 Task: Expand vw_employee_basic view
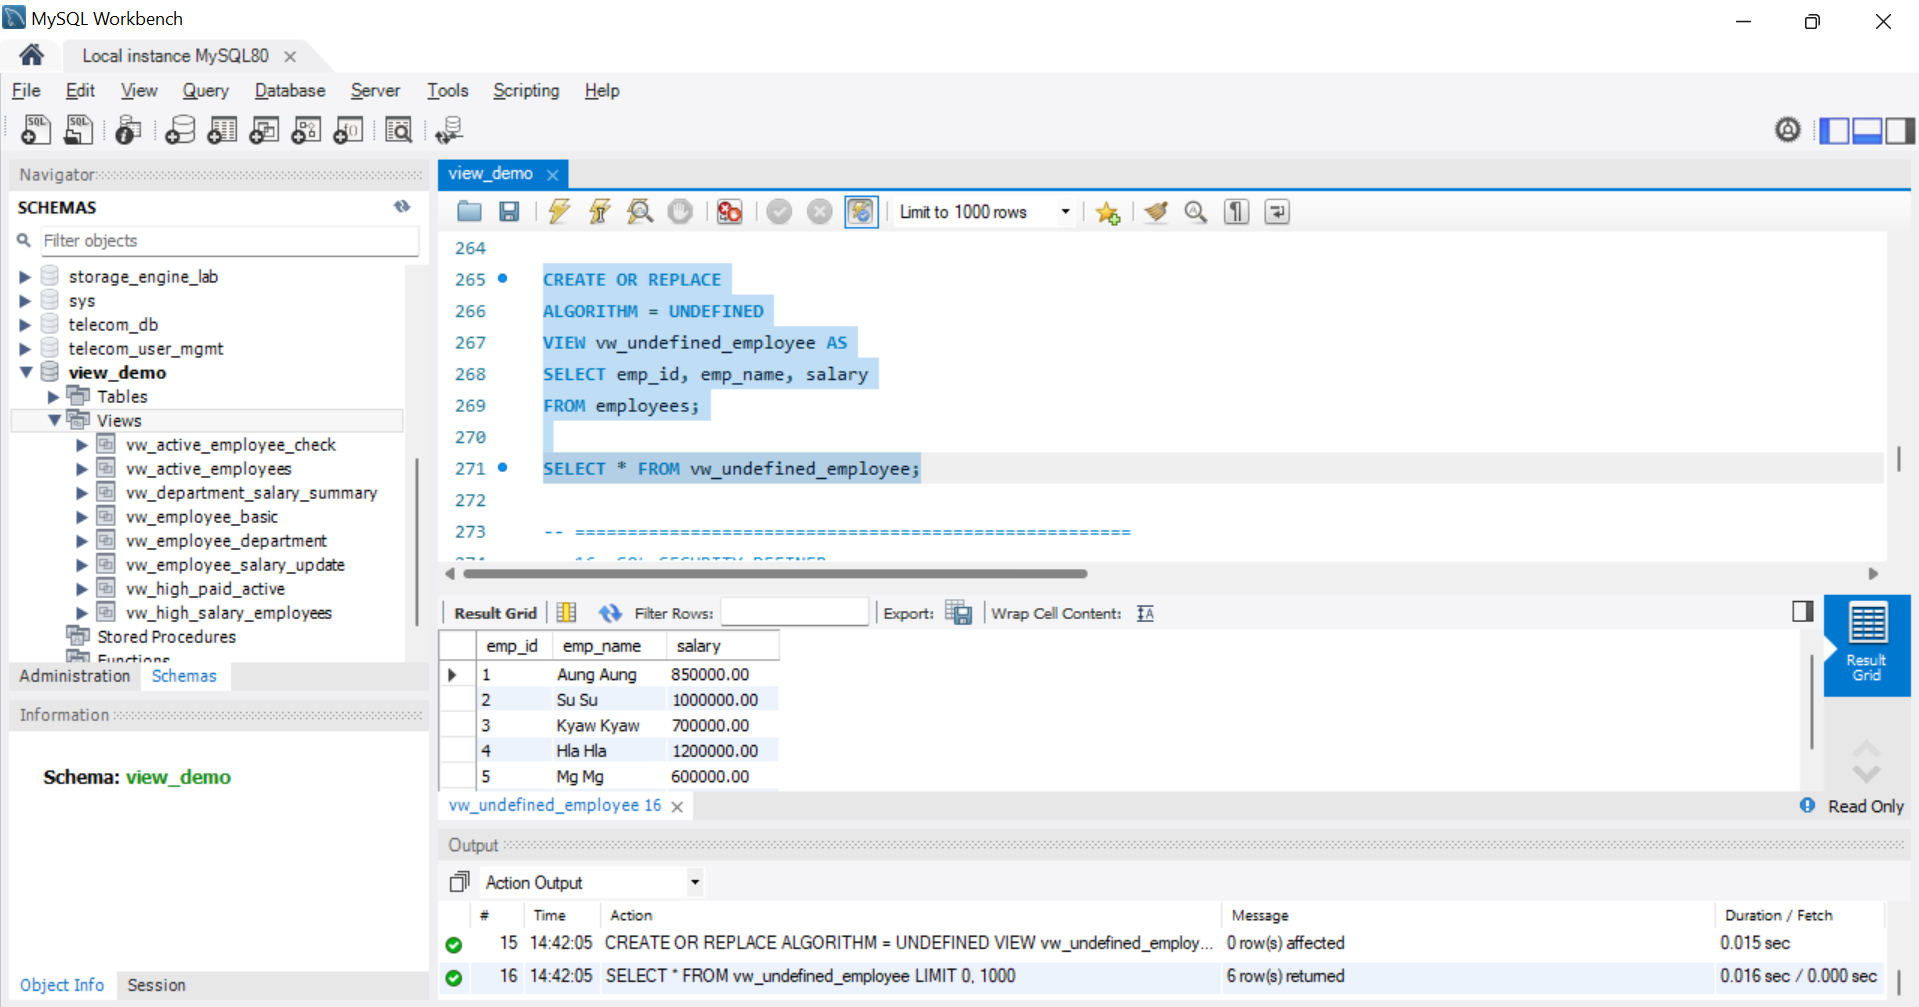pyautogui.click(x=83, y=517)
